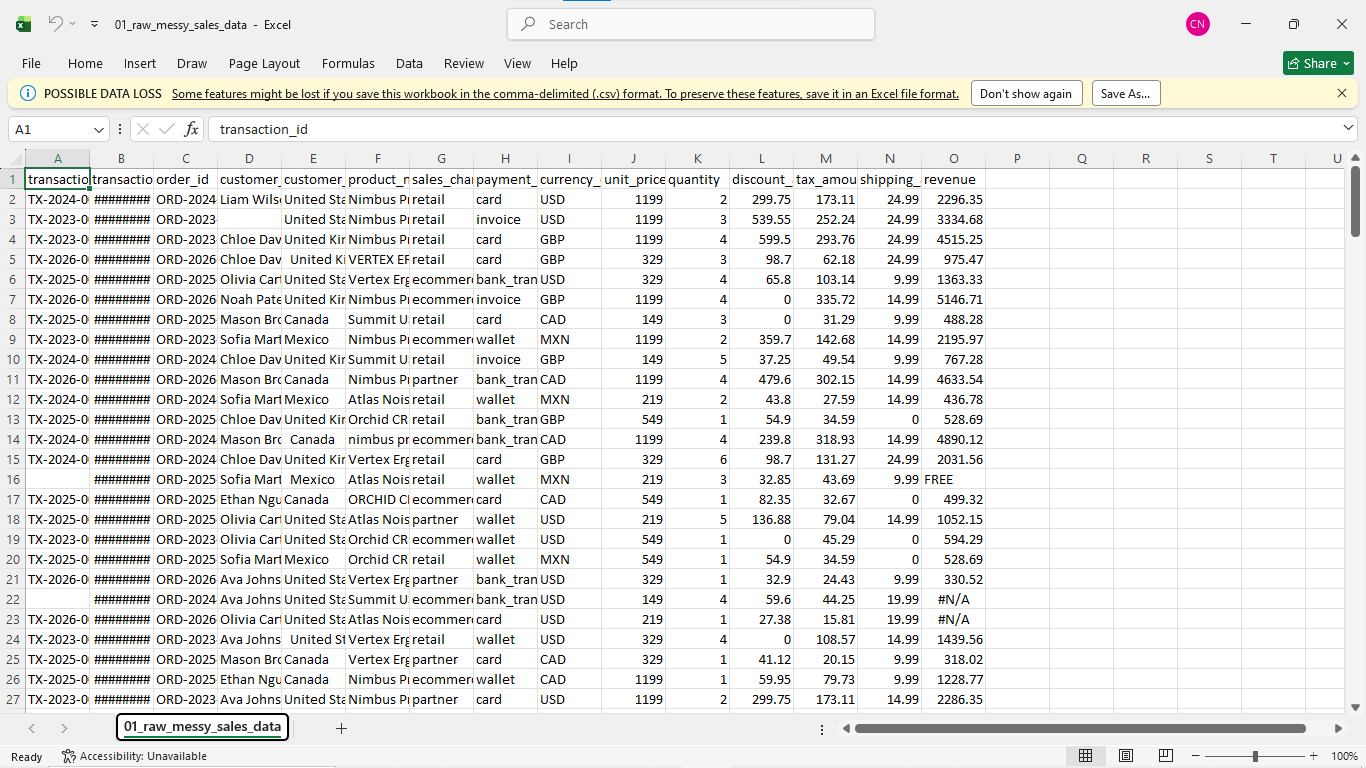
Task: Click the revenue header cell in column O
Action: 954,179
